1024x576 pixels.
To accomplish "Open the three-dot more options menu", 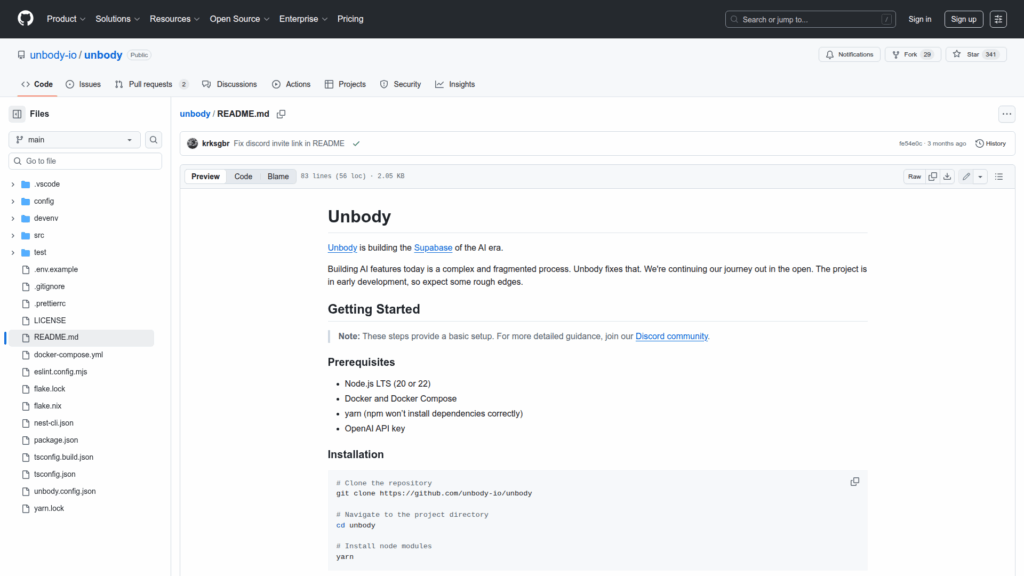I will 1006,114.
